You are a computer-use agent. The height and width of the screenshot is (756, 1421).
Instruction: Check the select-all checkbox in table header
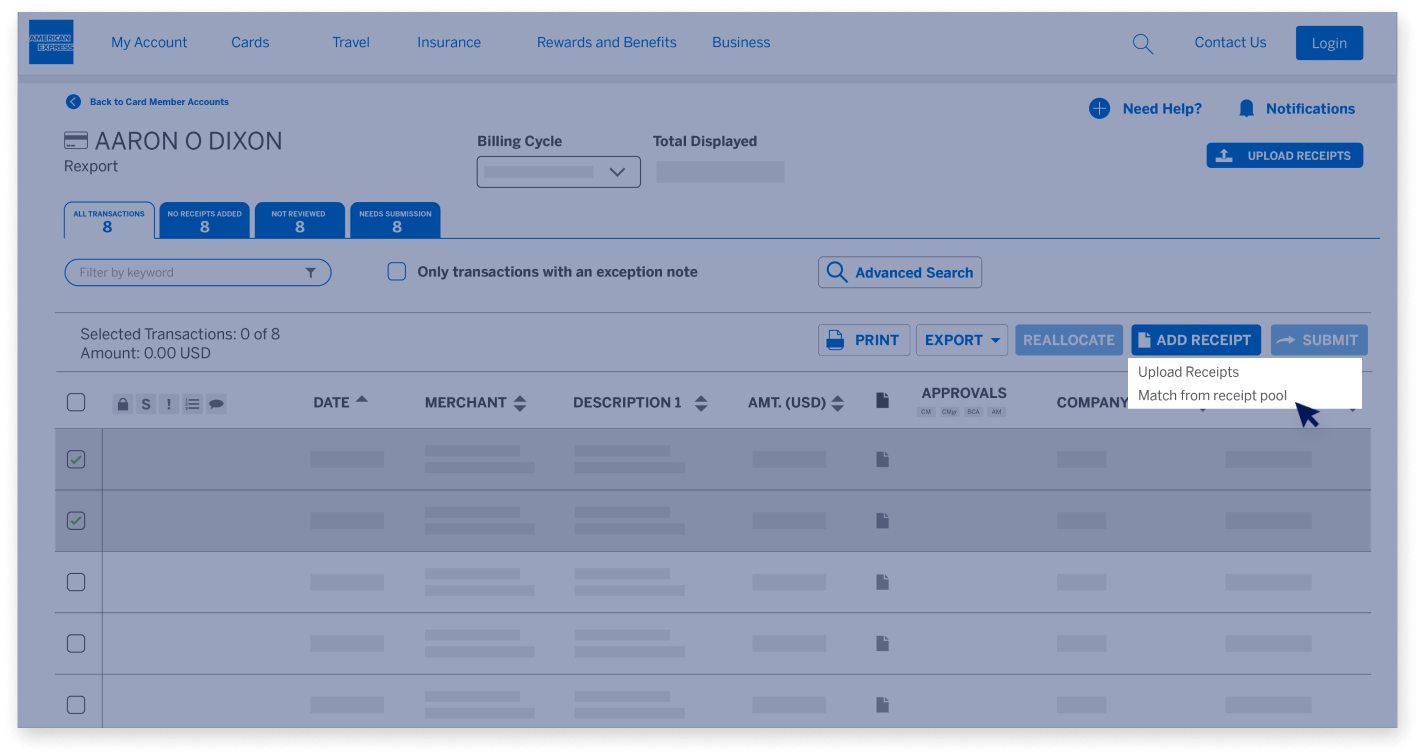(76, 402)
